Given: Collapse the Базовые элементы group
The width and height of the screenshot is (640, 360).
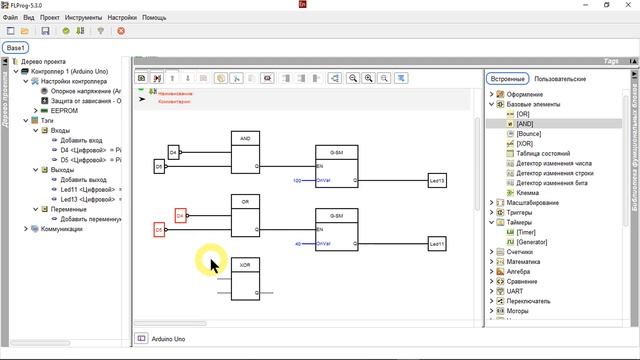Looking at the screenshot, I should [x=491, y=104].
